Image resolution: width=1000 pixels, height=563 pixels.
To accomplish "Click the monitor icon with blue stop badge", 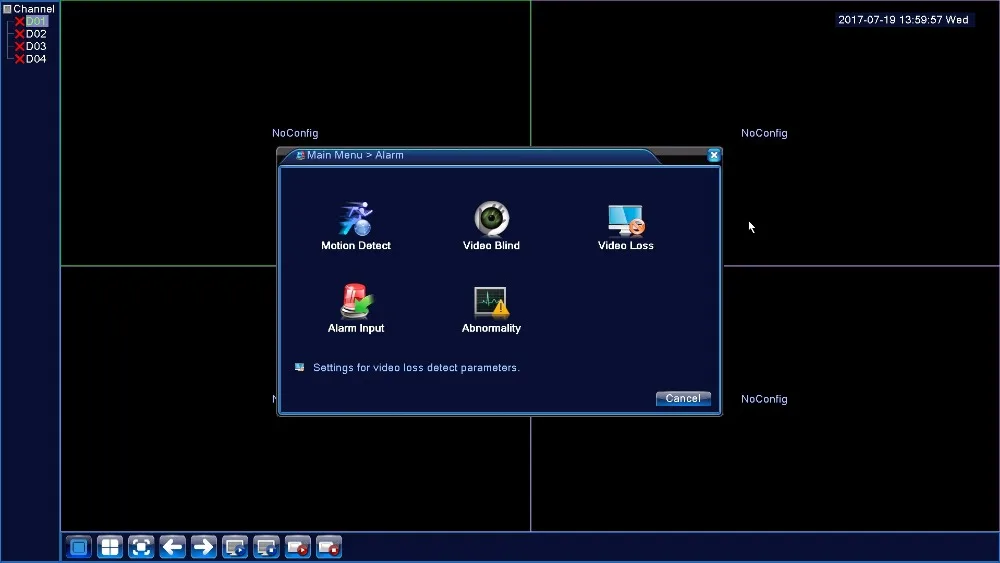I will (267, 547).
